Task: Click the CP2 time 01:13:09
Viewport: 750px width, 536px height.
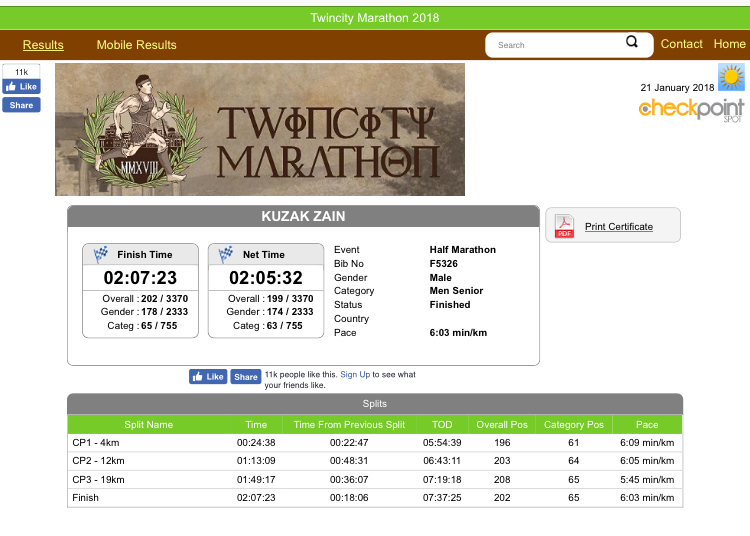Action: pyautogui.click(x=256, y=461)
